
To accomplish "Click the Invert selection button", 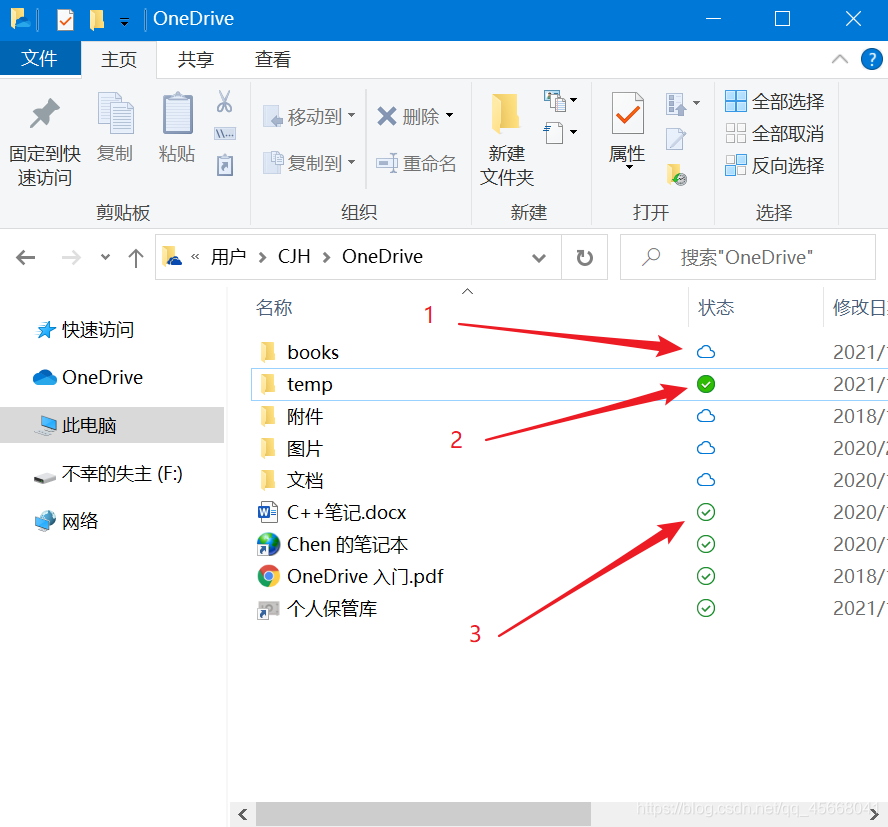I will pos(774,165).
